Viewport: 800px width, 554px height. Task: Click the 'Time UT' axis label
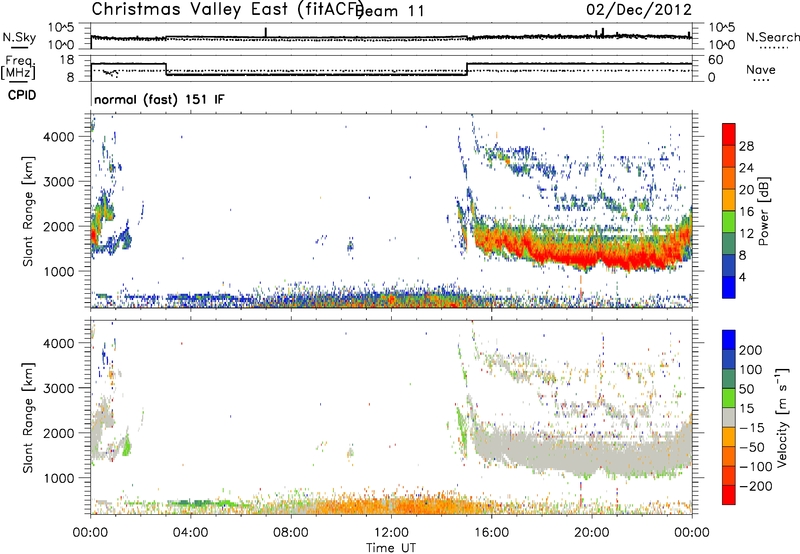pos(391,548)
